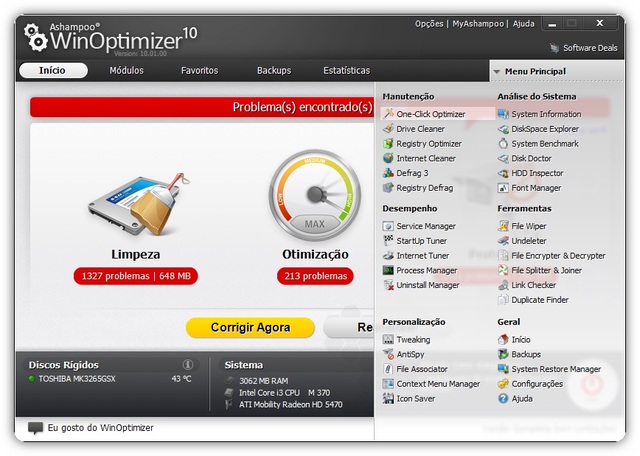Start System Benchmark stopwatch icon
Screen dimensions: 640x456
[503, 143]
